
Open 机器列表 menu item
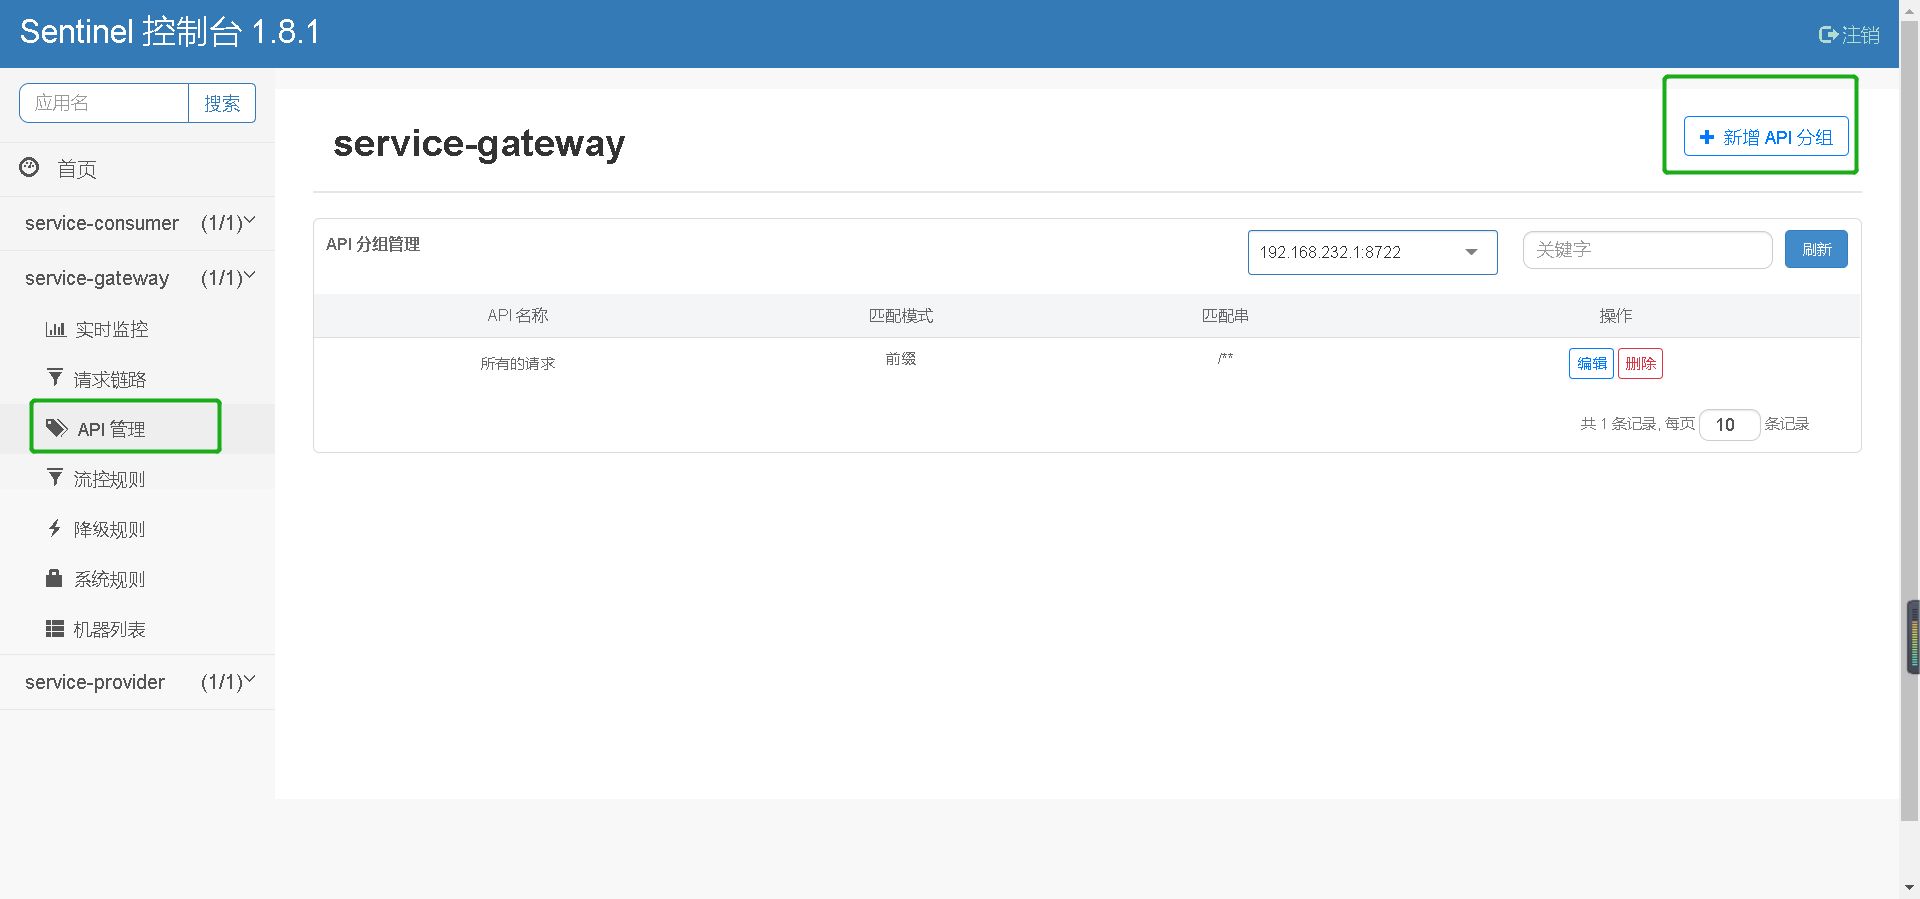click(137, 629)
